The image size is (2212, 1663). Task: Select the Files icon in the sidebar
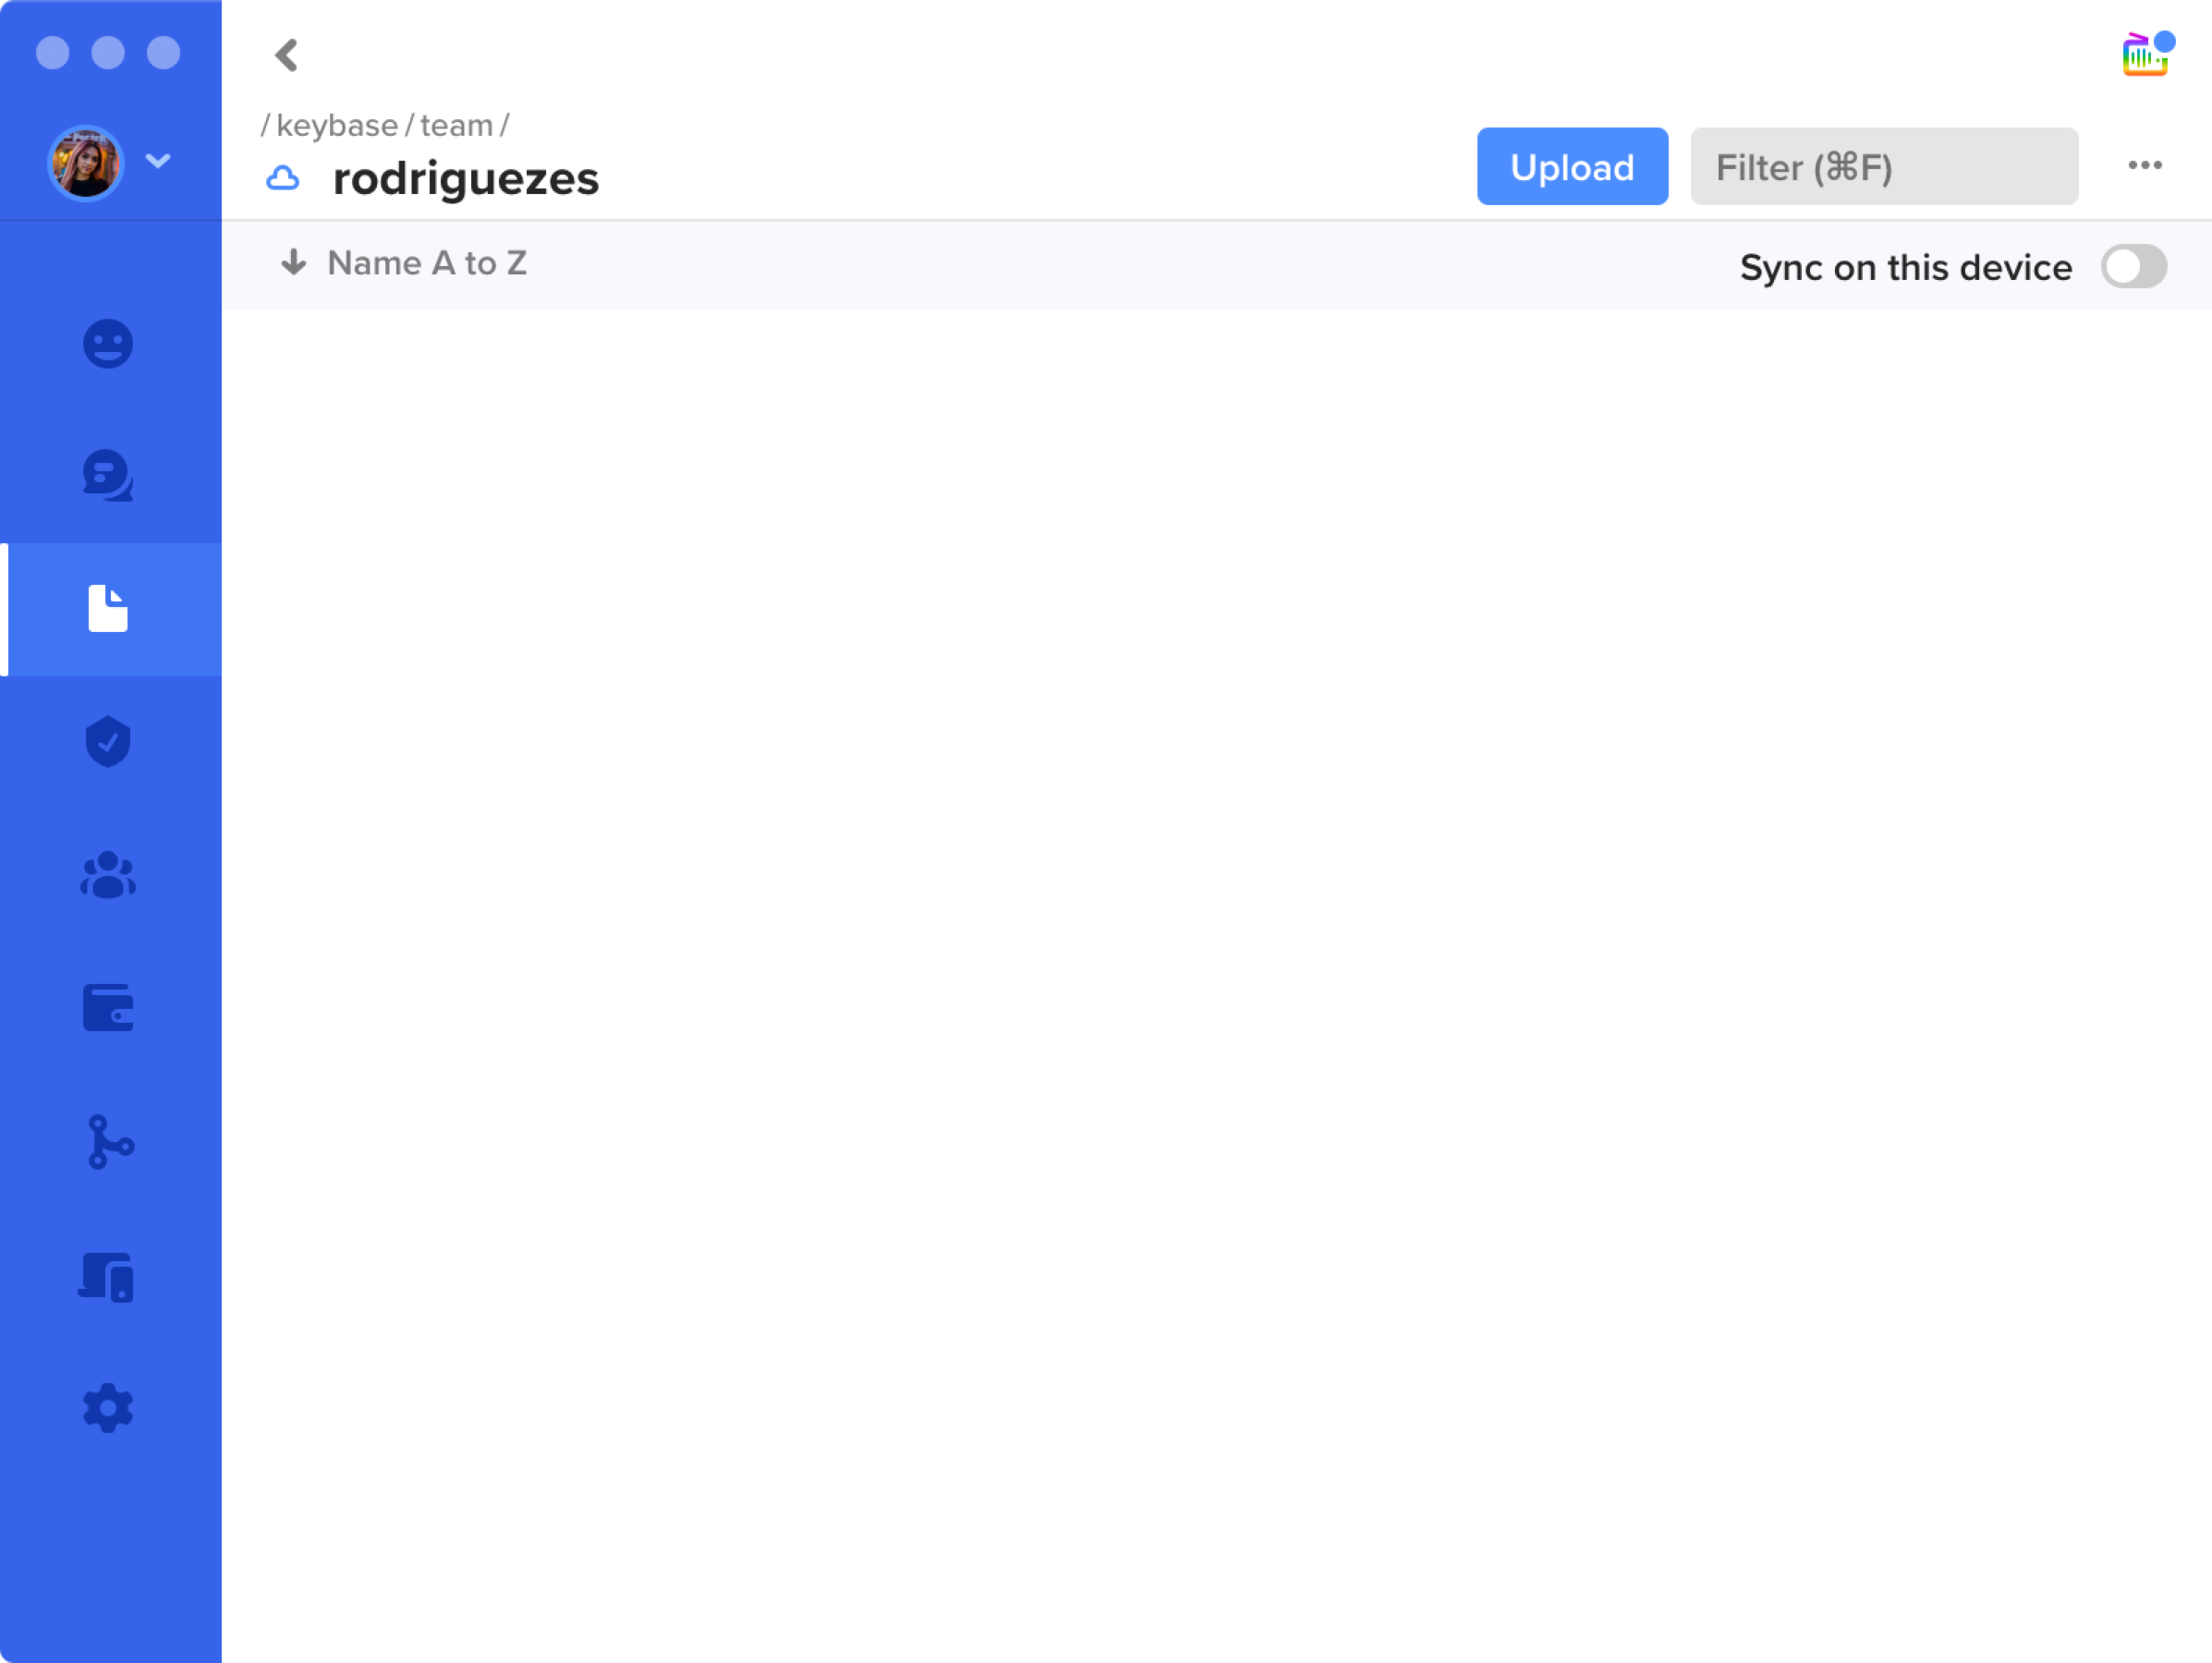click(108, 610)
